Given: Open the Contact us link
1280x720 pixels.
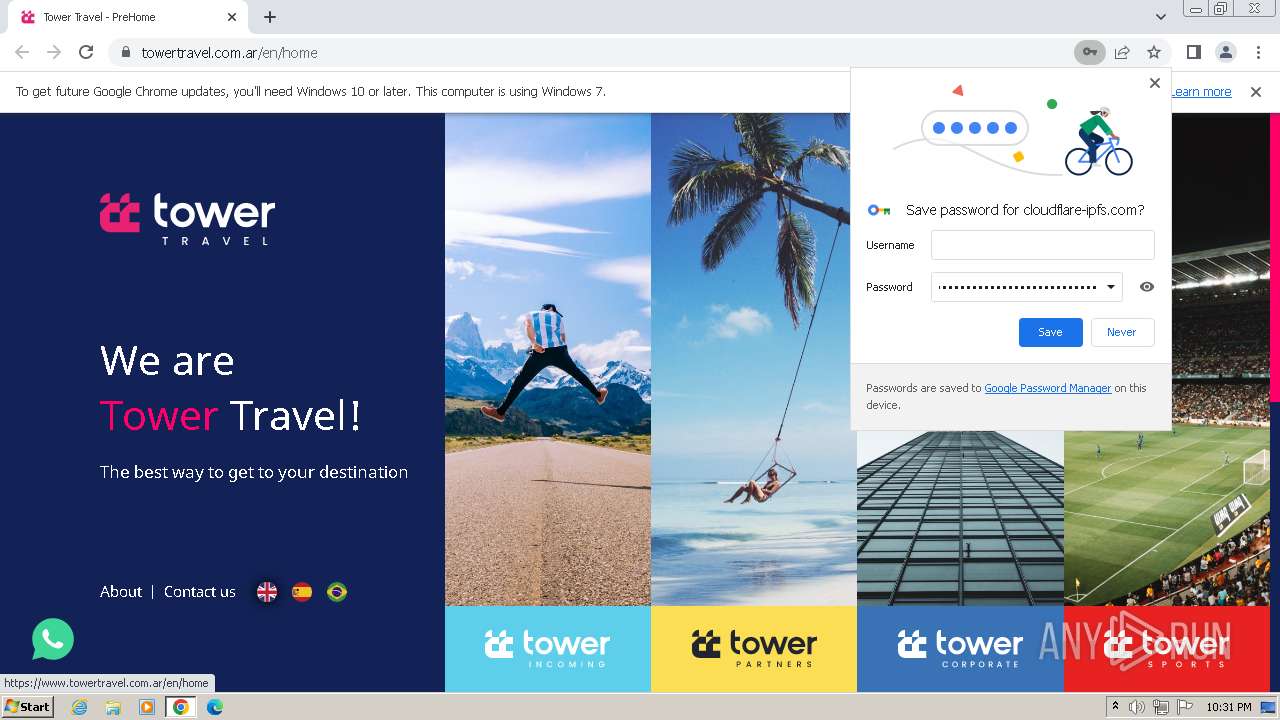Looking at the screenshot, I should click(200, 592).
